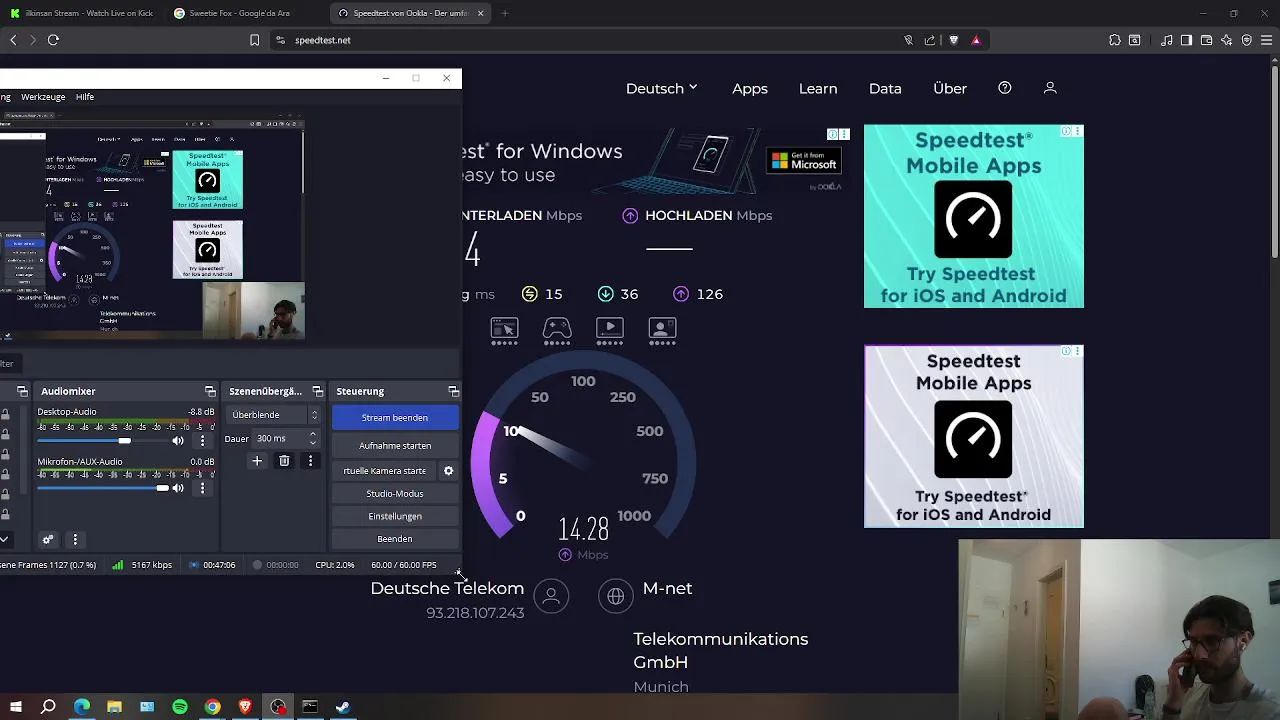Open OBS Einstellungen
The image size is (1280, 720).
coord(395,517)
